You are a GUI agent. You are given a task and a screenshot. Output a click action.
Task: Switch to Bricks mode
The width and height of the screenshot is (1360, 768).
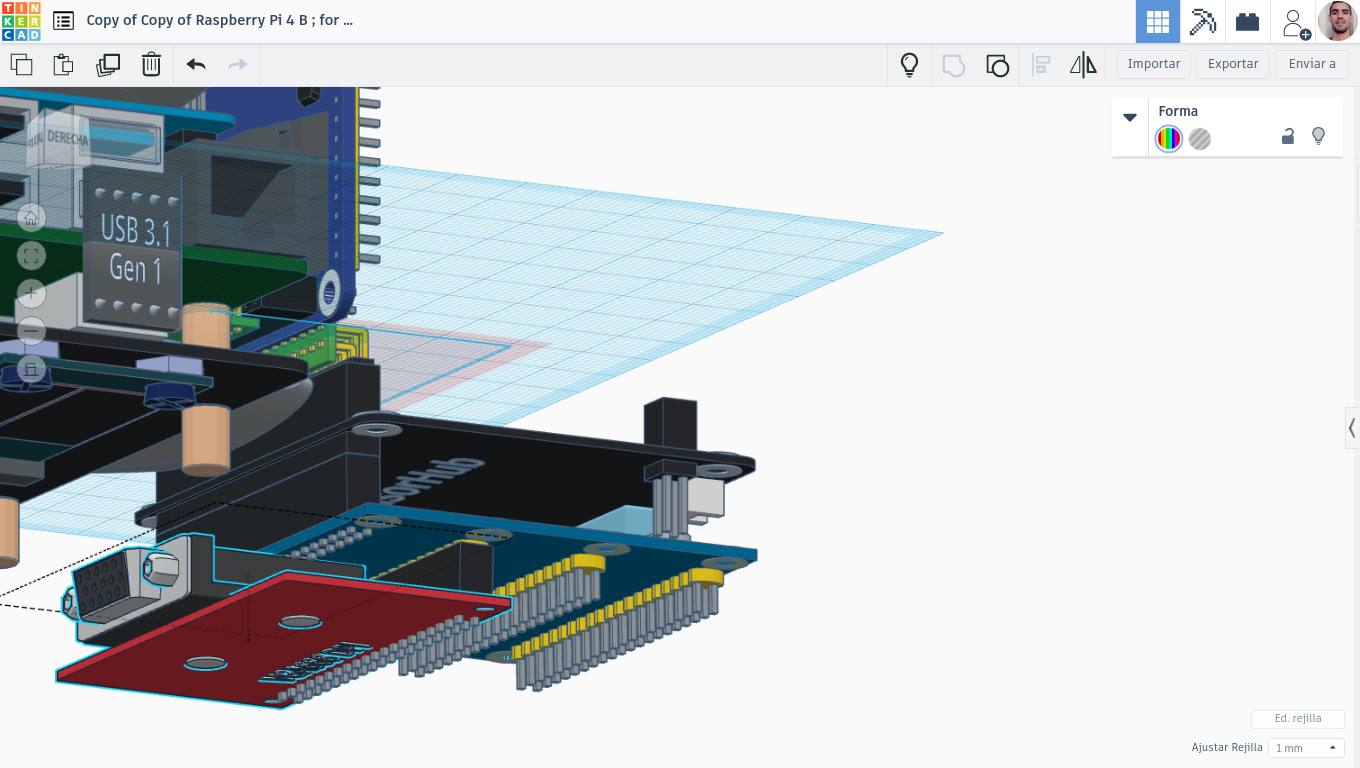tap(1247, 21)
